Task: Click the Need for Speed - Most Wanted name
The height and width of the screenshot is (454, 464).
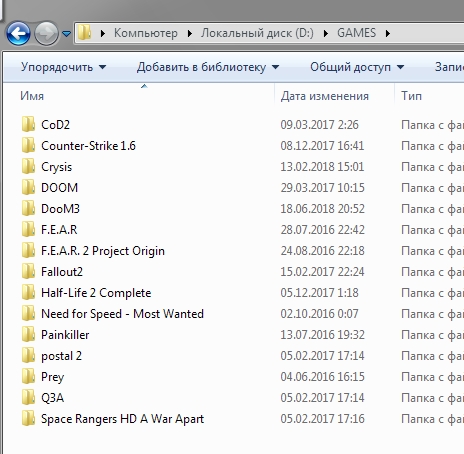Action: coord(122,314)
